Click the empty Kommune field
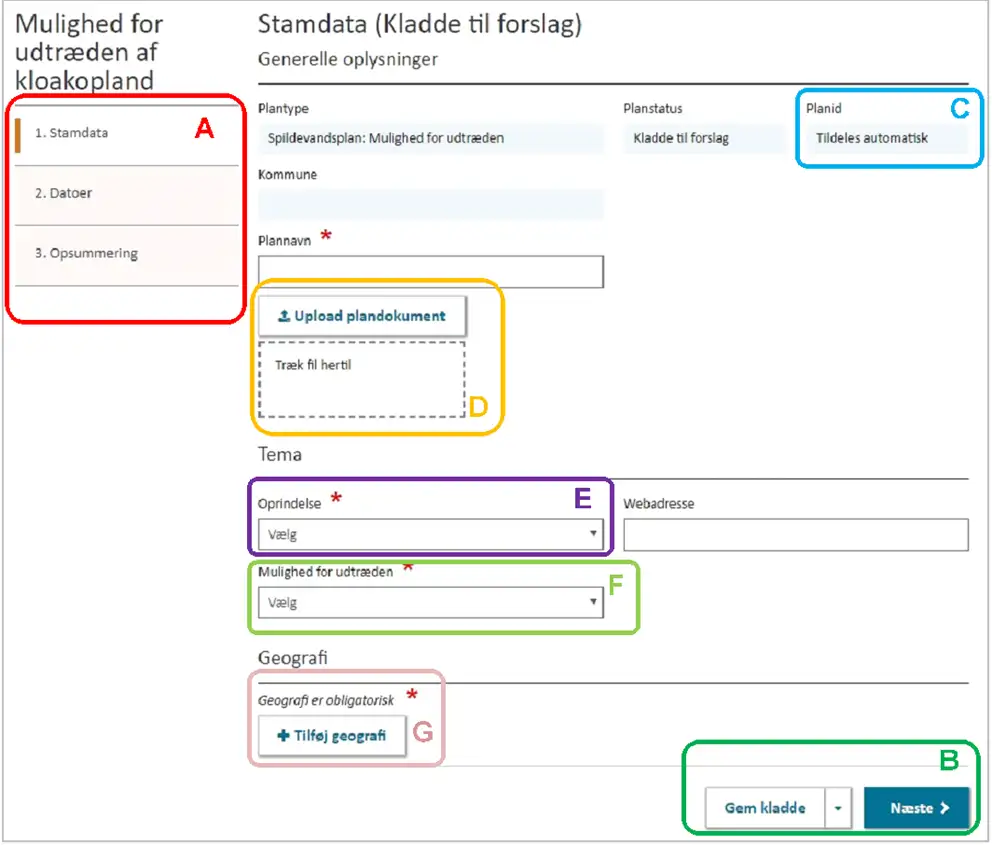Image resolution: width=992 pixels, height=845 pixels. point(430,204)
